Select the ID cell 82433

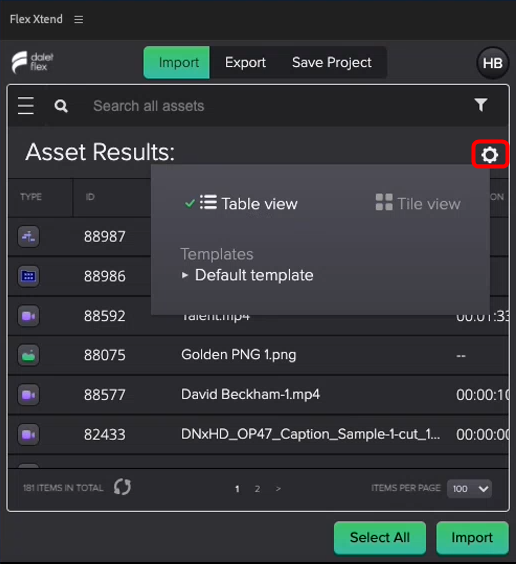pos(105,435)
